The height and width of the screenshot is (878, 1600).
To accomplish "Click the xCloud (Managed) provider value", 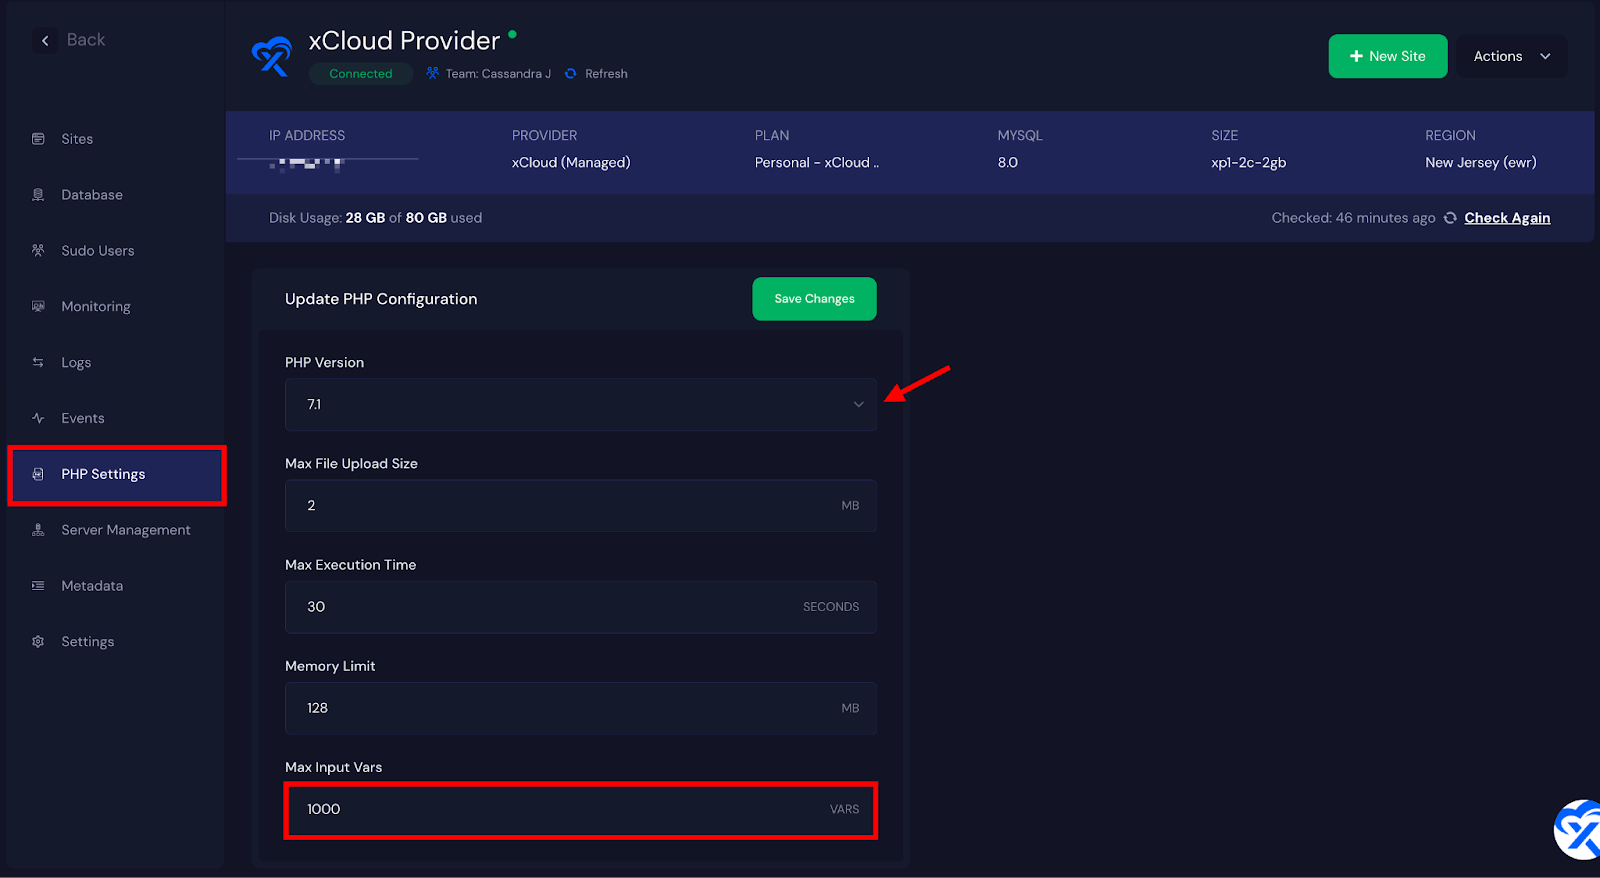I will pyautogui.click(x=571, y=162).
